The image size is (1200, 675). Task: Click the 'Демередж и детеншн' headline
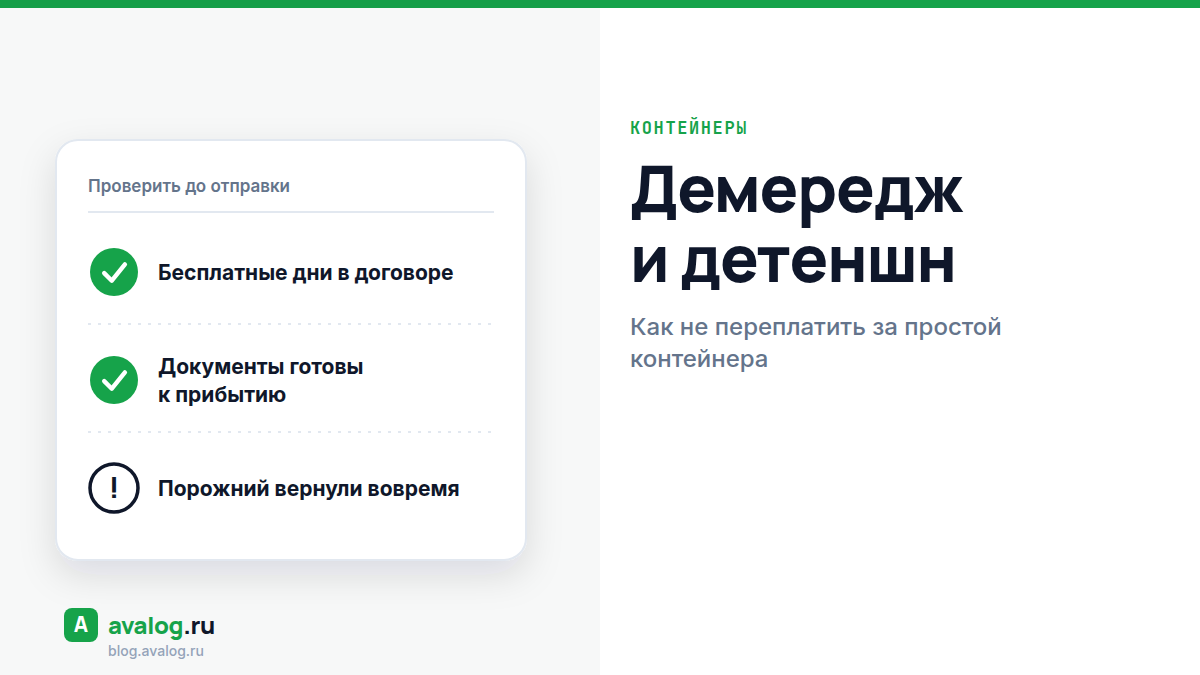tap(796, 226)
